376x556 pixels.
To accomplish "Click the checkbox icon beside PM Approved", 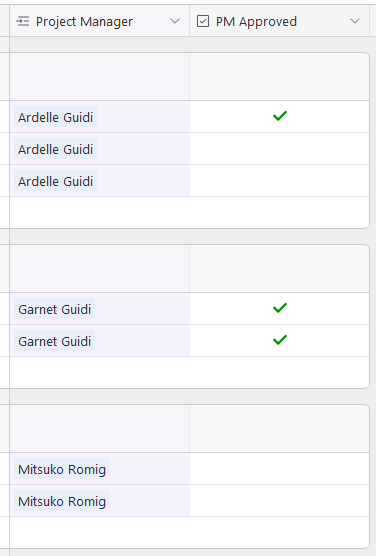I will click(203, 21).
